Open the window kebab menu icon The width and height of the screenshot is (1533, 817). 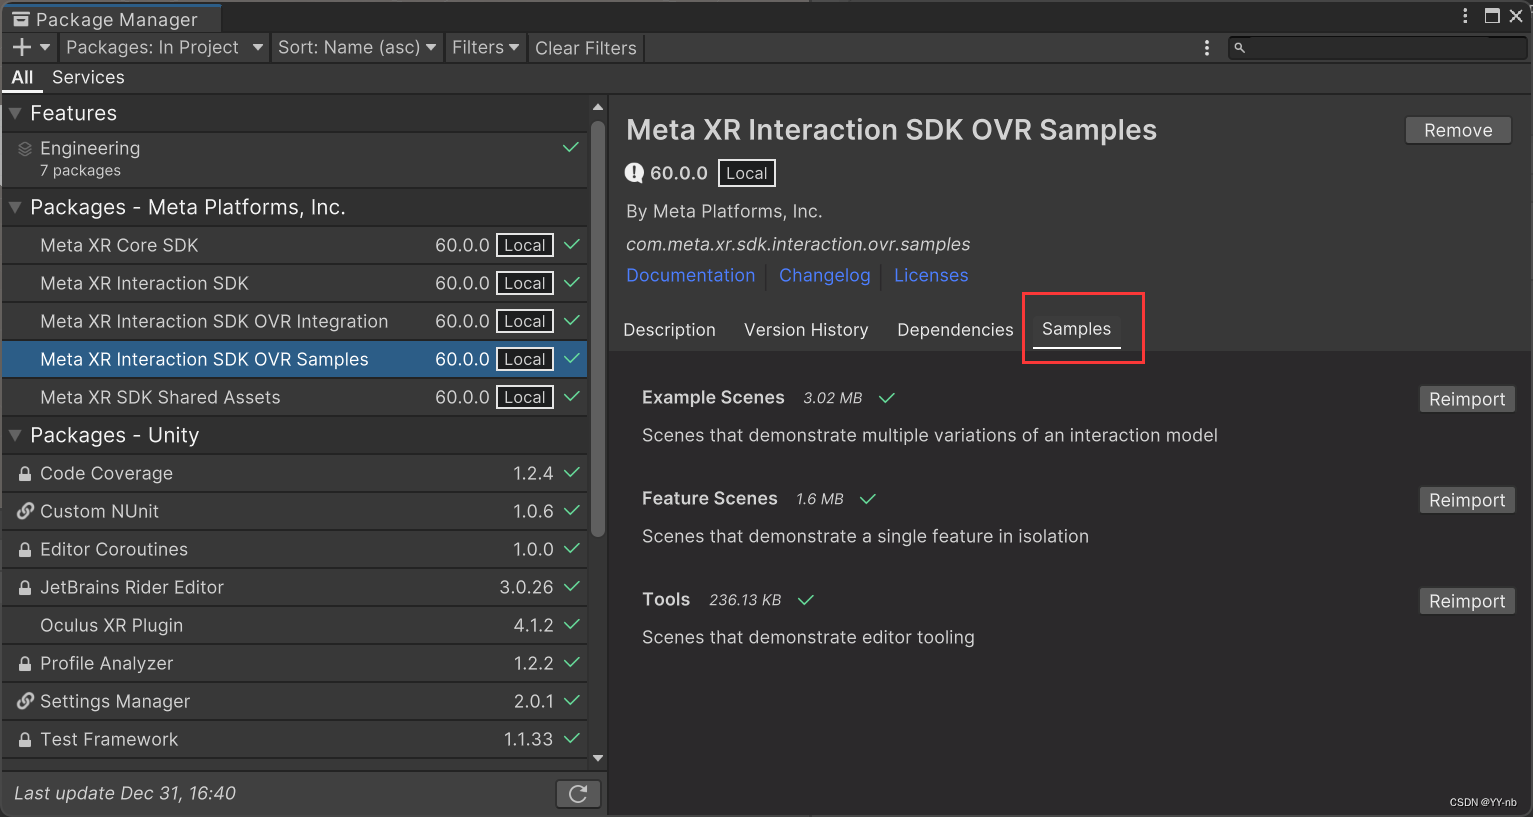pyautogui.click(x=1465, y=16)
